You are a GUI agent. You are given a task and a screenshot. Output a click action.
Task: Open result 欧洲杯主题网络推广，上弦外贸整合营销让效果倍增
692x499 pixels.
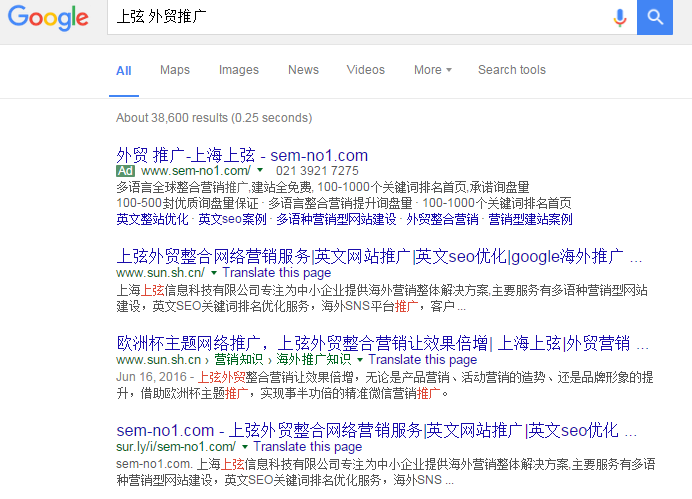coord(382,343)
